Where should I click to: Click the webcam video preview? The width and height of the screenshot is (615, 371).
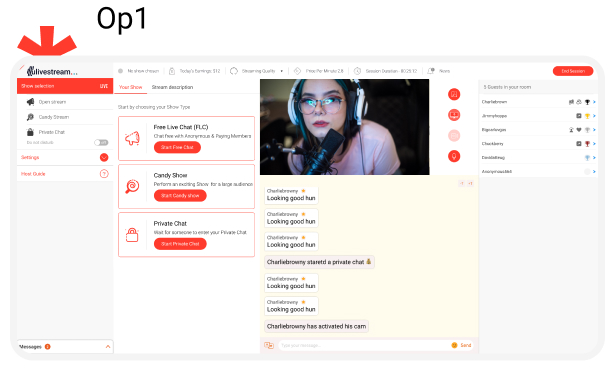tap(344, 127)
